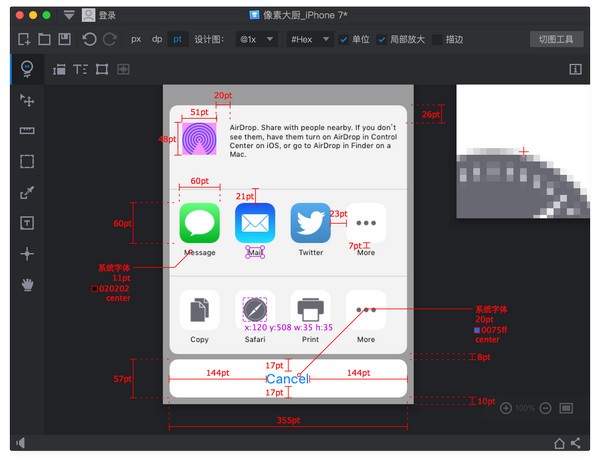Screen dimensions: 600x464
Task: Enable the 描边 checkbox
Action: (x=436, y=39)
